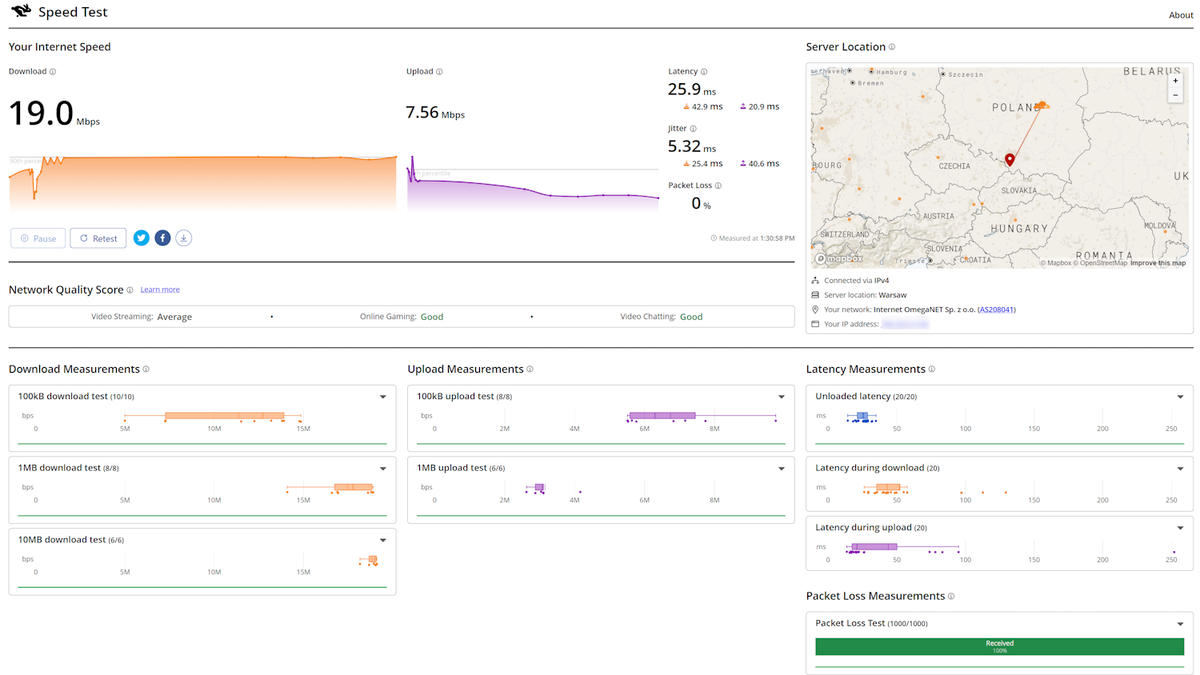Open the About page

pos(1180,15)
